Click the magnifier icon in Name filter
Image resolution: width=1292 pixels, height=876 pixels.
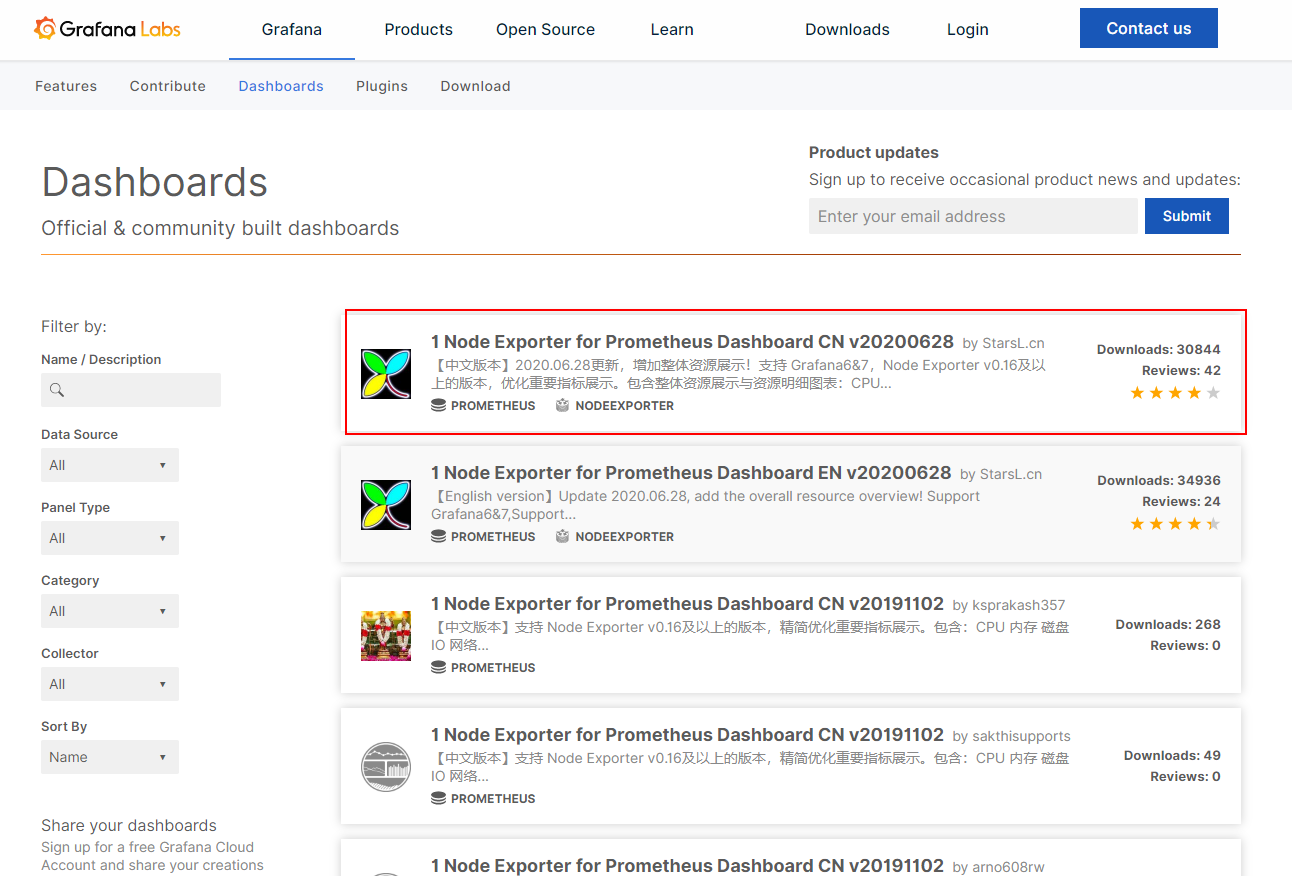pyautogui.click(x=57, y=390)
